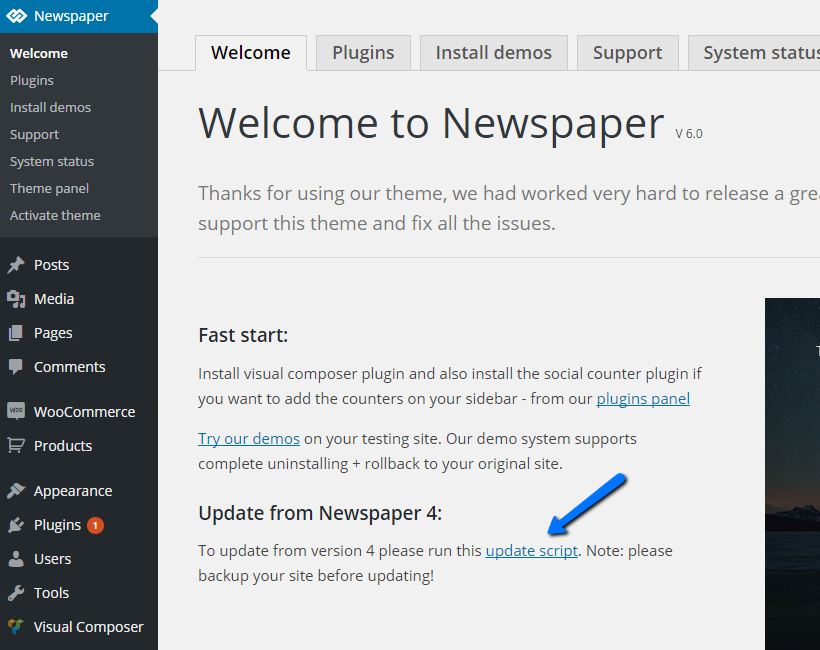The image size is (820, 650).
Task: Click the Products cart icon
Action: (x=16, y=446)
